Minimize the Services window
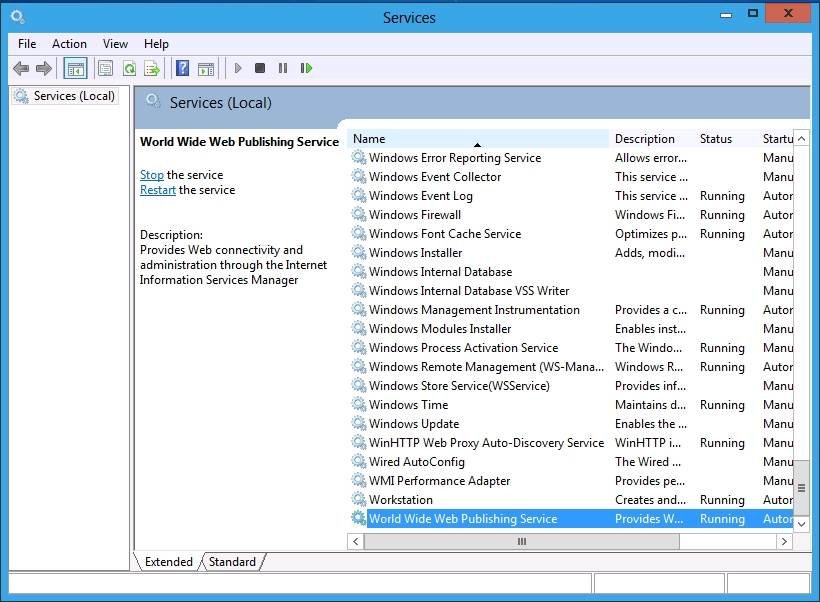 [726, 15]
